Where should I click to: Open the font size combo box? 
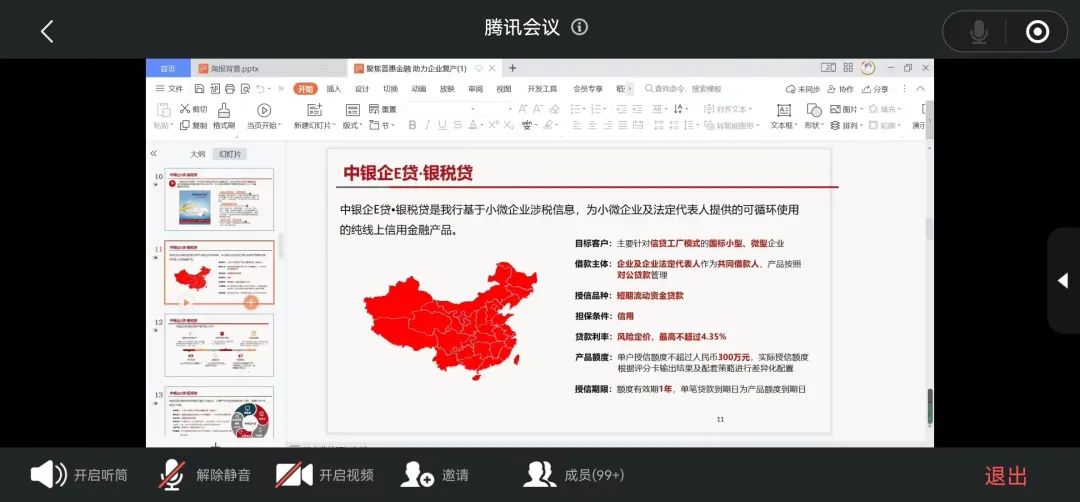[x=496, y=109]
